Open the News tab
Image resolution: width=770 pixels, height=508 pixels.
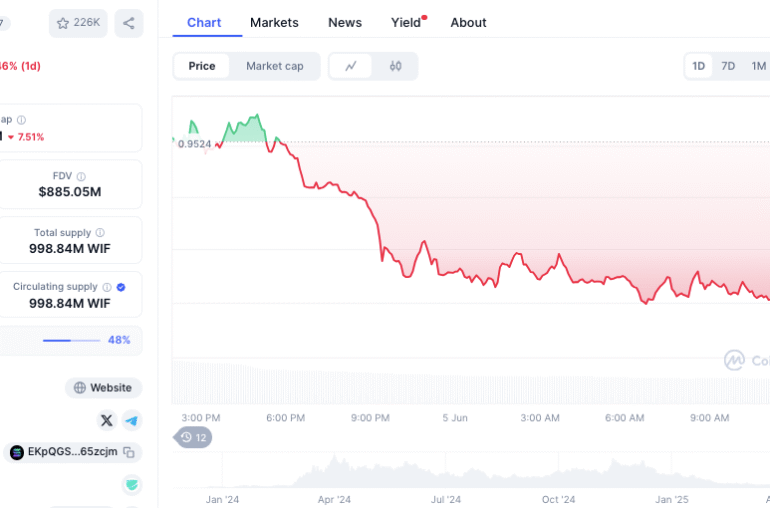point(345,23)
